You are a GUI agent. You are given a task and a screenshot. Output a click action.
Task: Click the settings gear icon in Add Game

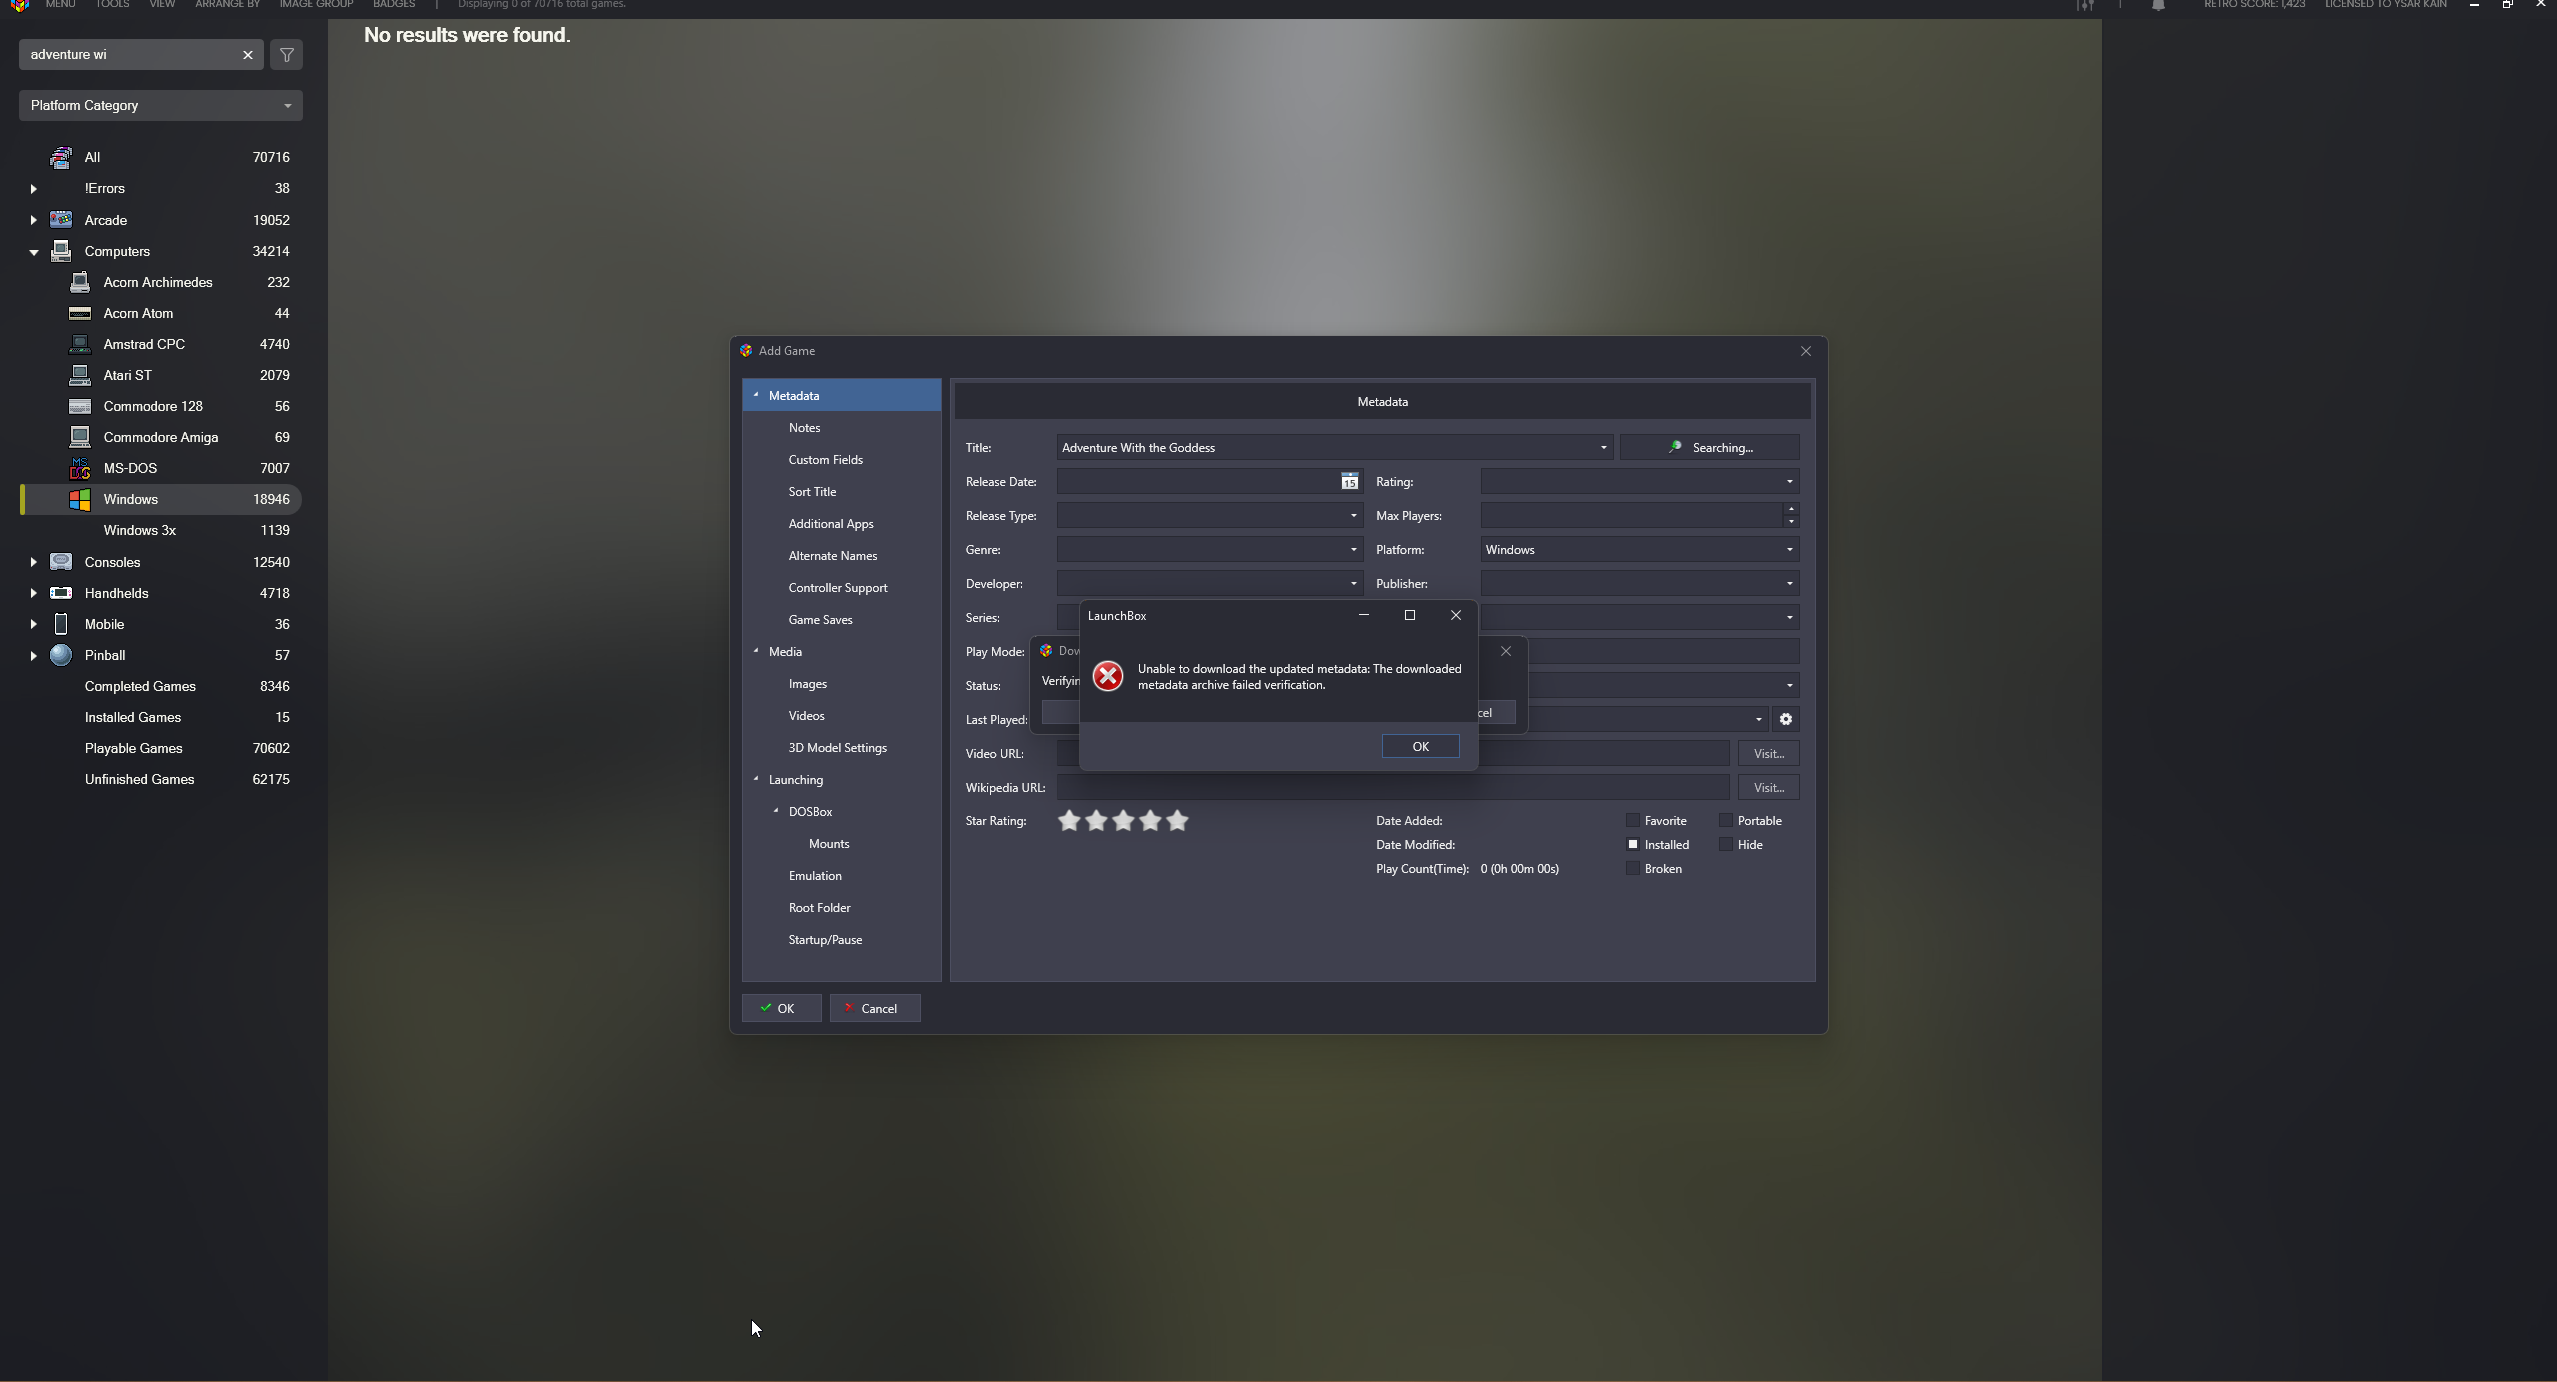coord(1785,719)
